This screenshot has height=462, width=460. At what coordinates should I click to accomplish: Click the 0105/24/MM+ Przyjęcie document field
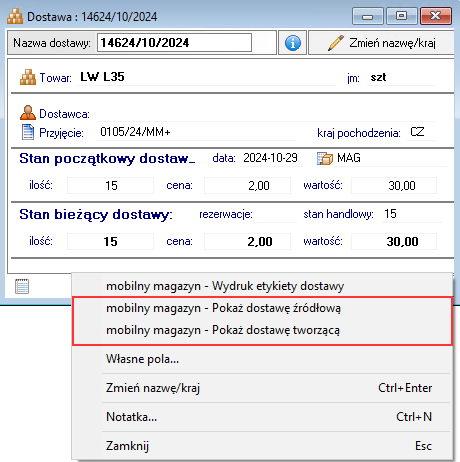196,132
